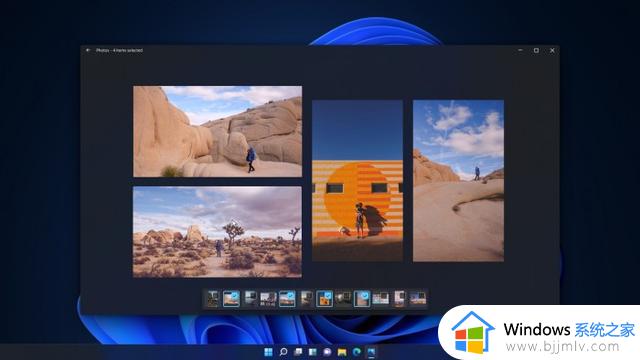
Task: Select the ninth filmstrip thumbnail, highlighted rock slope
Action: point(362,299)
